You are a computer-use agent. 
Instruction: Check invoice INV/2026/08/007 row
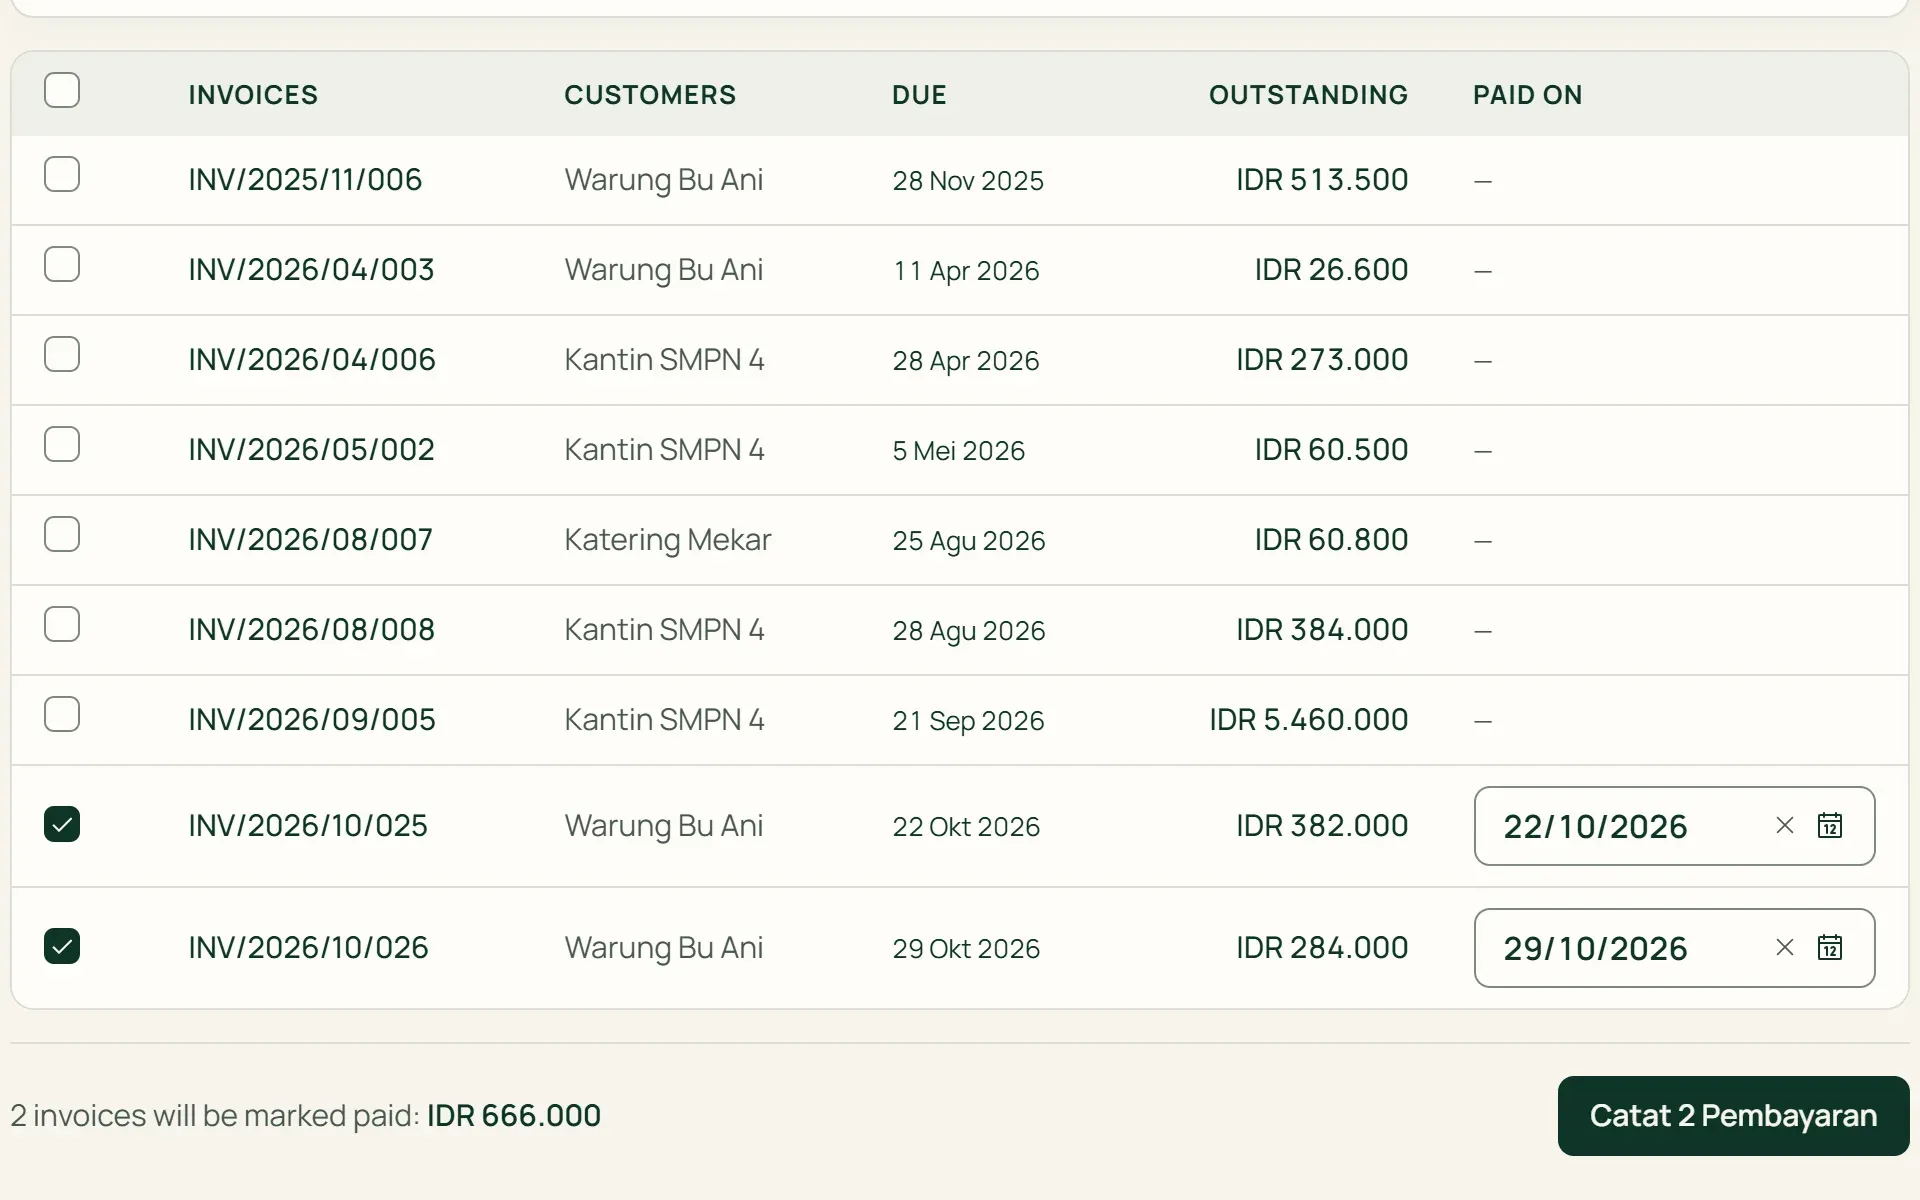point(62,534)
